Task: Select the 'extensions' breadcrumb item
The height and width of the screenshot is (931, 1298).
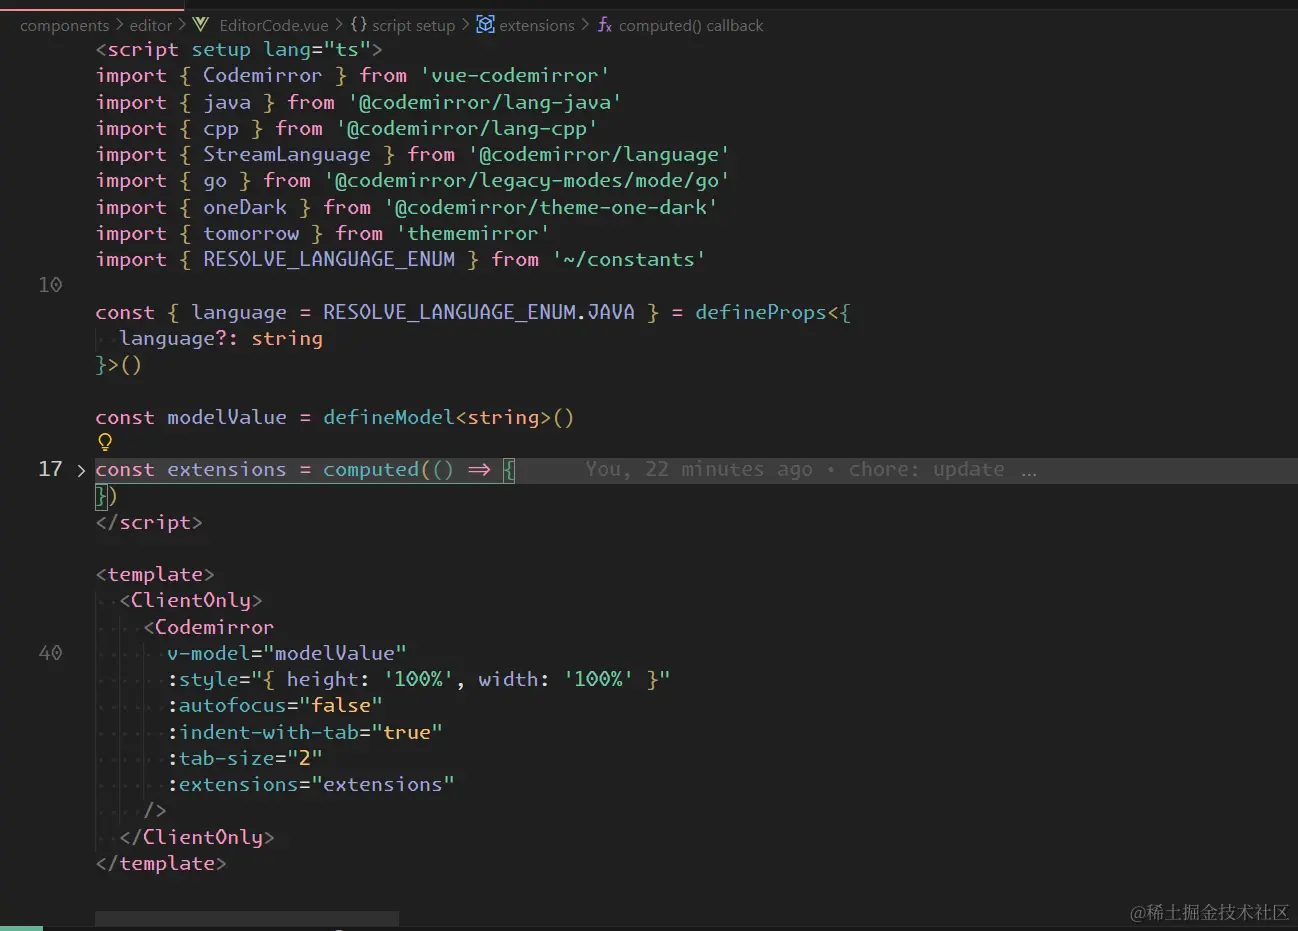Action: click(x=537, y=25)
